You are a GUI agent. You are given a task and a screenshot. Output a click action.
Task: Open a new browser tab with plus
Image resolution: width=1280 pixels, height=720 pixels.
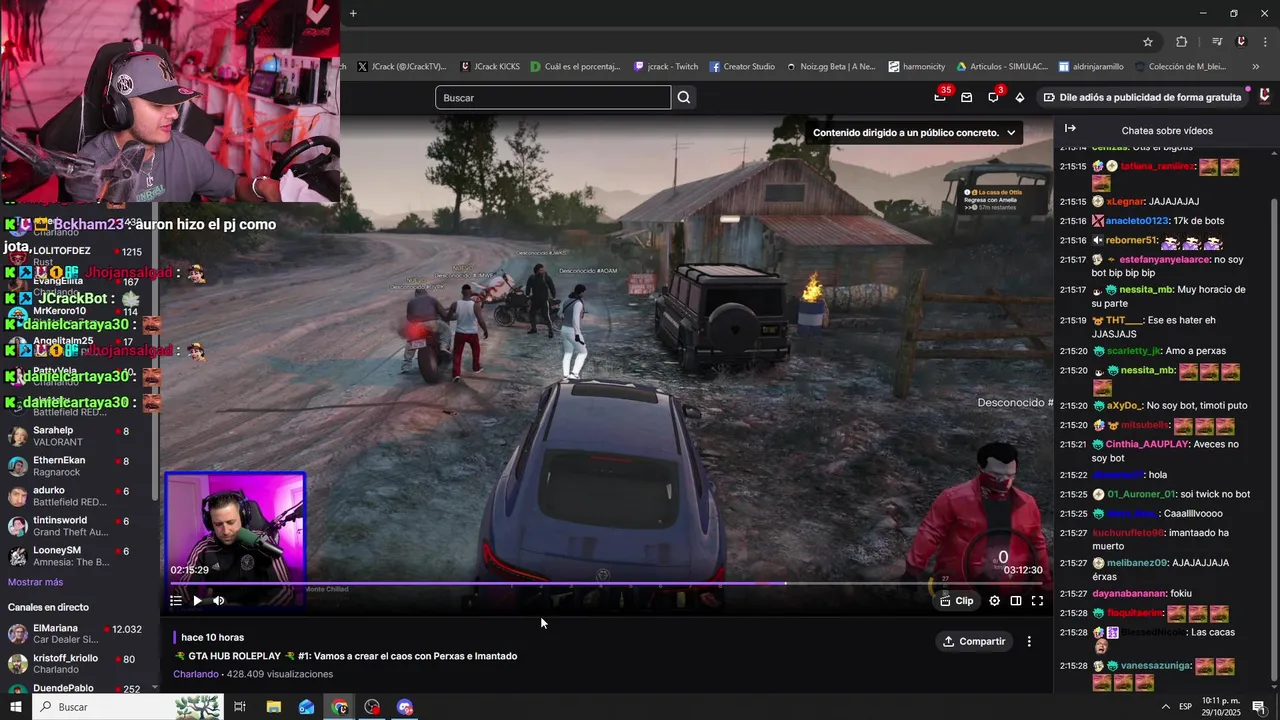(353, 13)
